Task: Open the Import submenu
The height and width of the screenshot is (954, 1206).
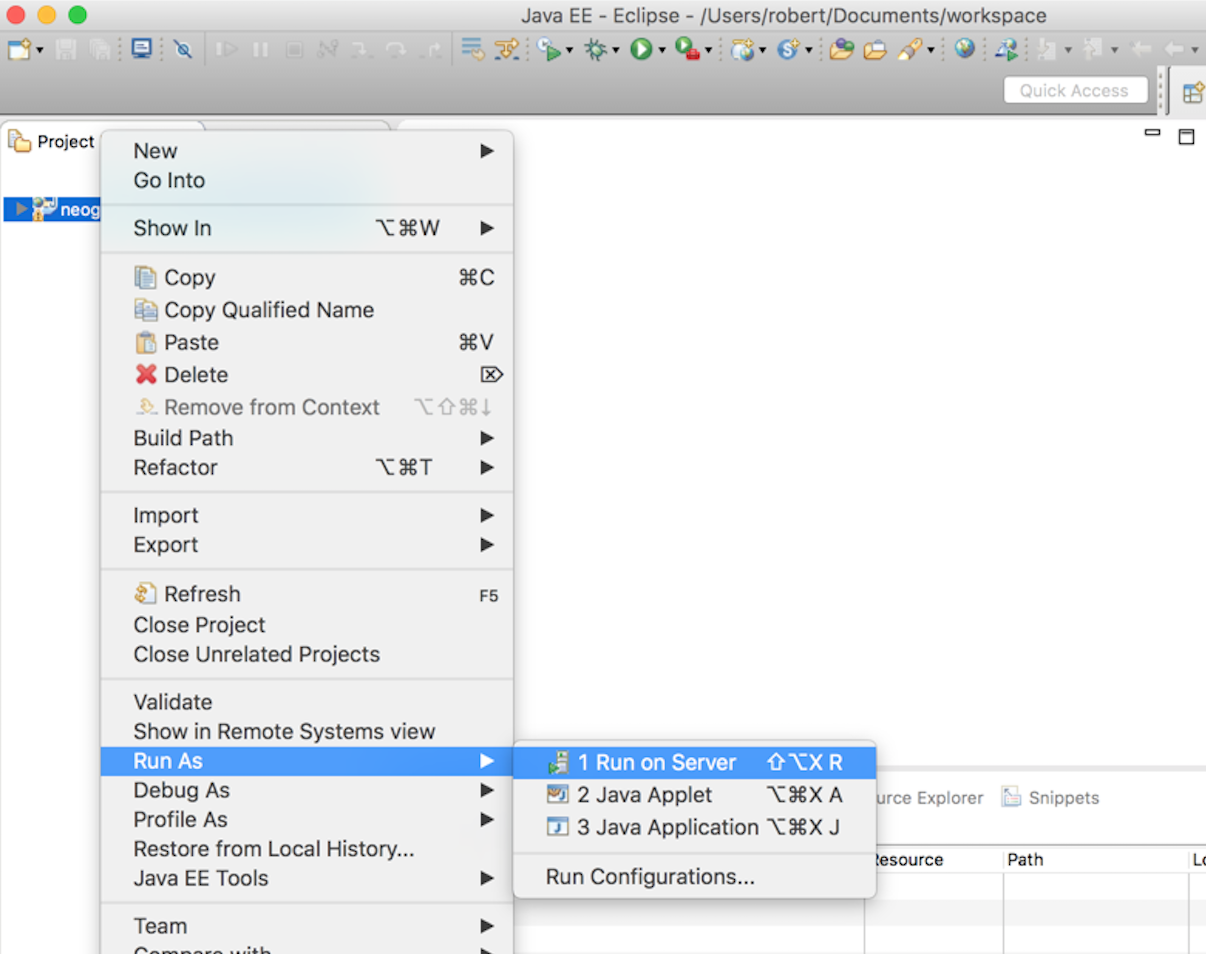Action: [x=307, y=516]
